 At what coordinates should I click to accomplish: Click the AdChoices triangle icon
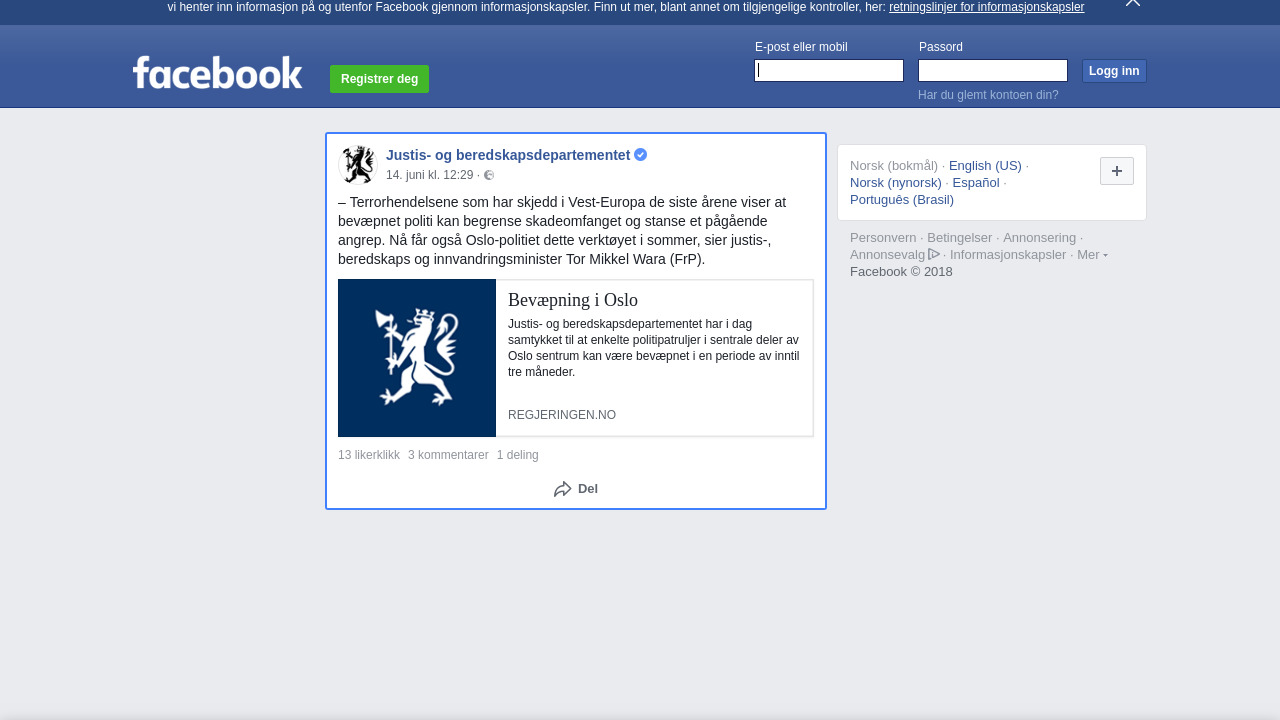click(934, 254)
